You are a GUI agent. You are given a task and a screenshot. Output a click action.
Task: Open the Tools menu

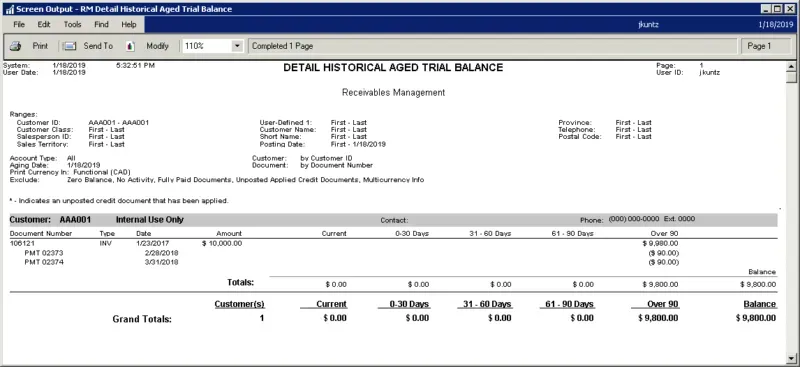[72, 25]
